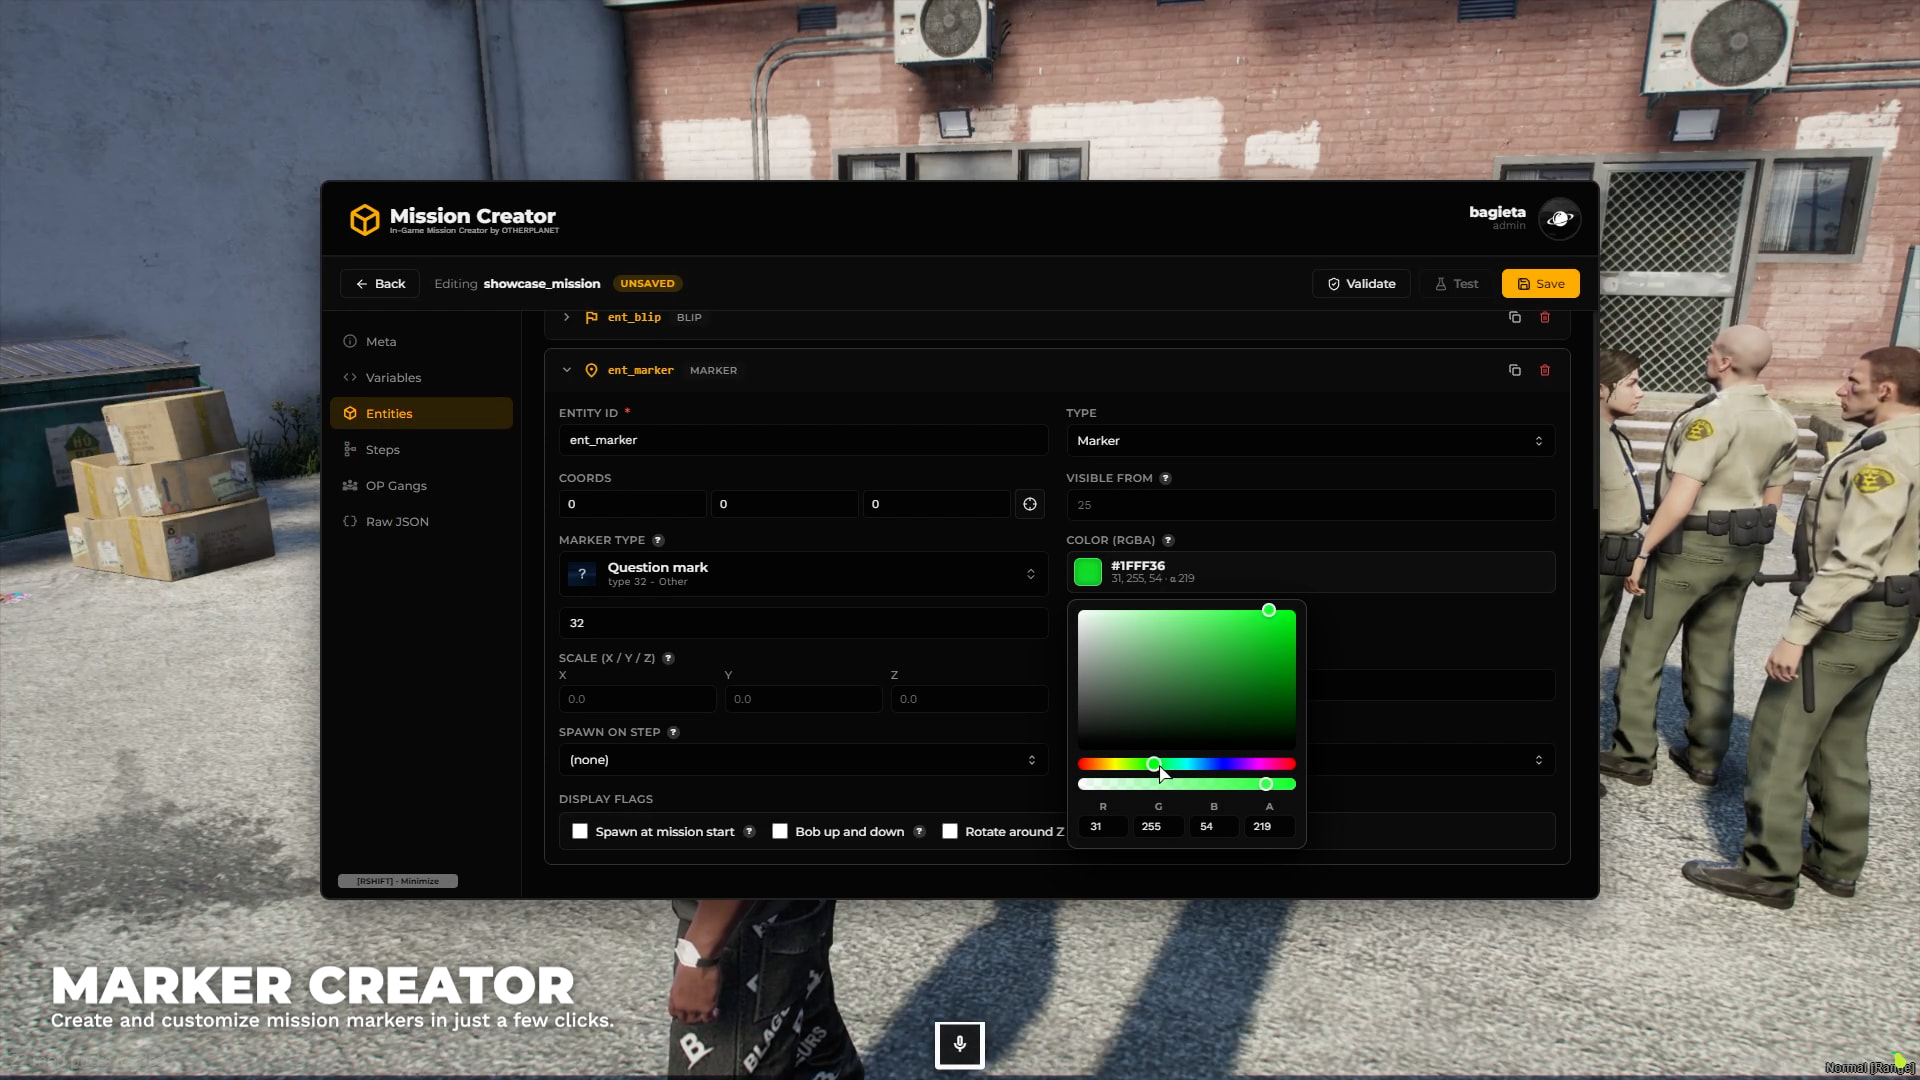Click the Scale Y input field
Viewport: 1920px width, 1080px height.
pyautogui.click(x=803, y=699)
